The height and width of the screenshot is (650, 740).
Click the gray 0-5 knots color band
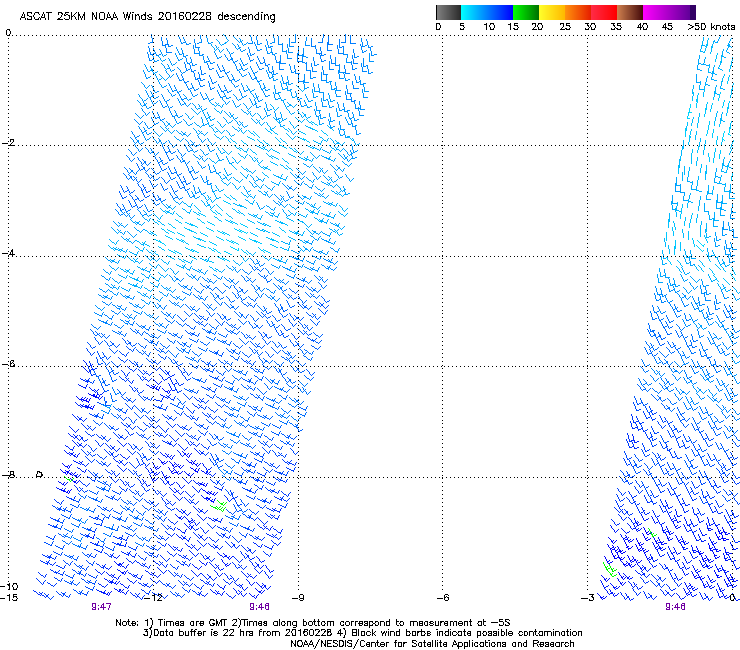(448, 12)
